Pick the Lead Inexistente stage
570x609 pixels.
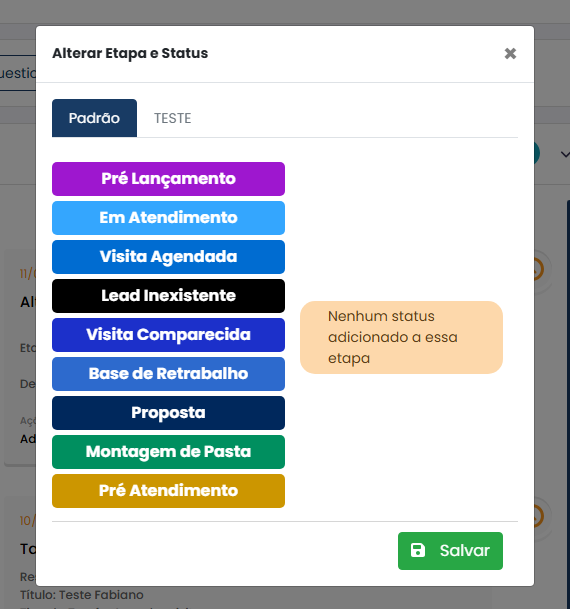tap(169, 296)
